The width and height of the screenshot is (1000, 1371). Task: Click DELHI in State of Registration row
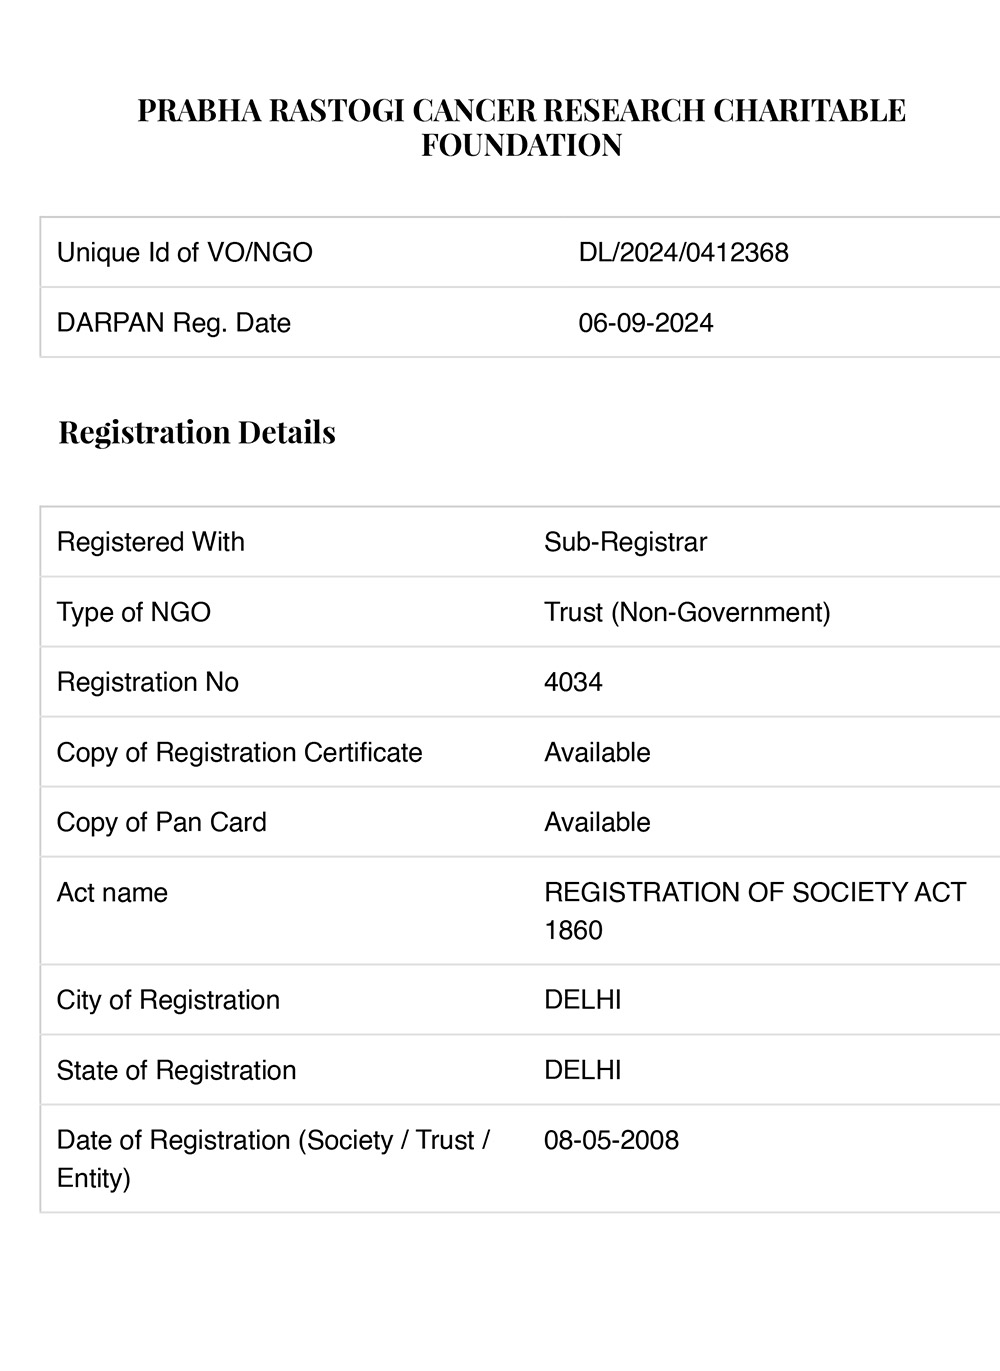(x=582, y=1070)
